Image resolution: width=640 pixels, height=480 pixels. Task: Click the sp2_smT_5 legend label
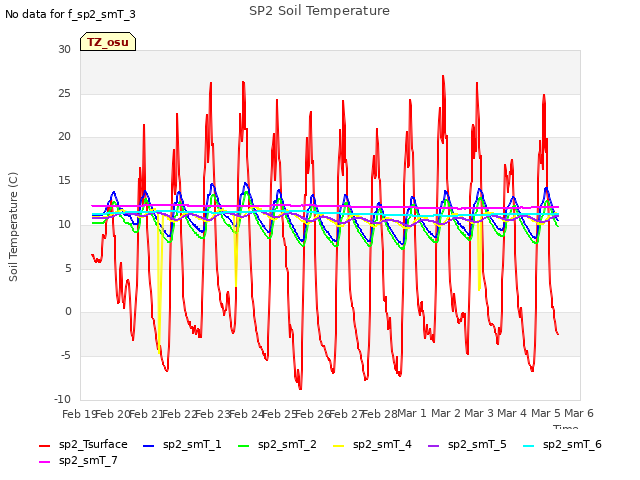point(477,444)
